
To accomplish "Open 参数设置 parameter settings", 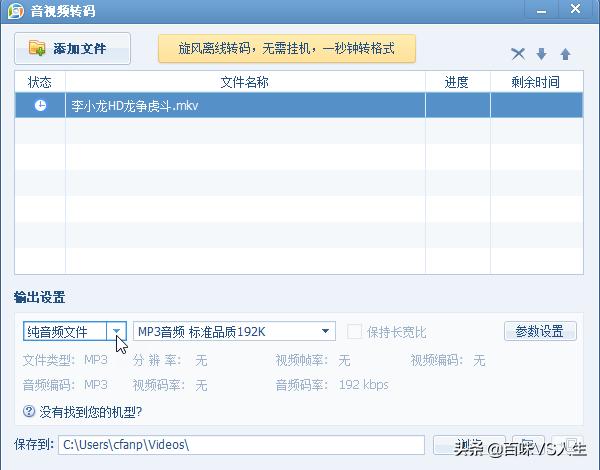I will pyautogui.click(x=540, y=331).
